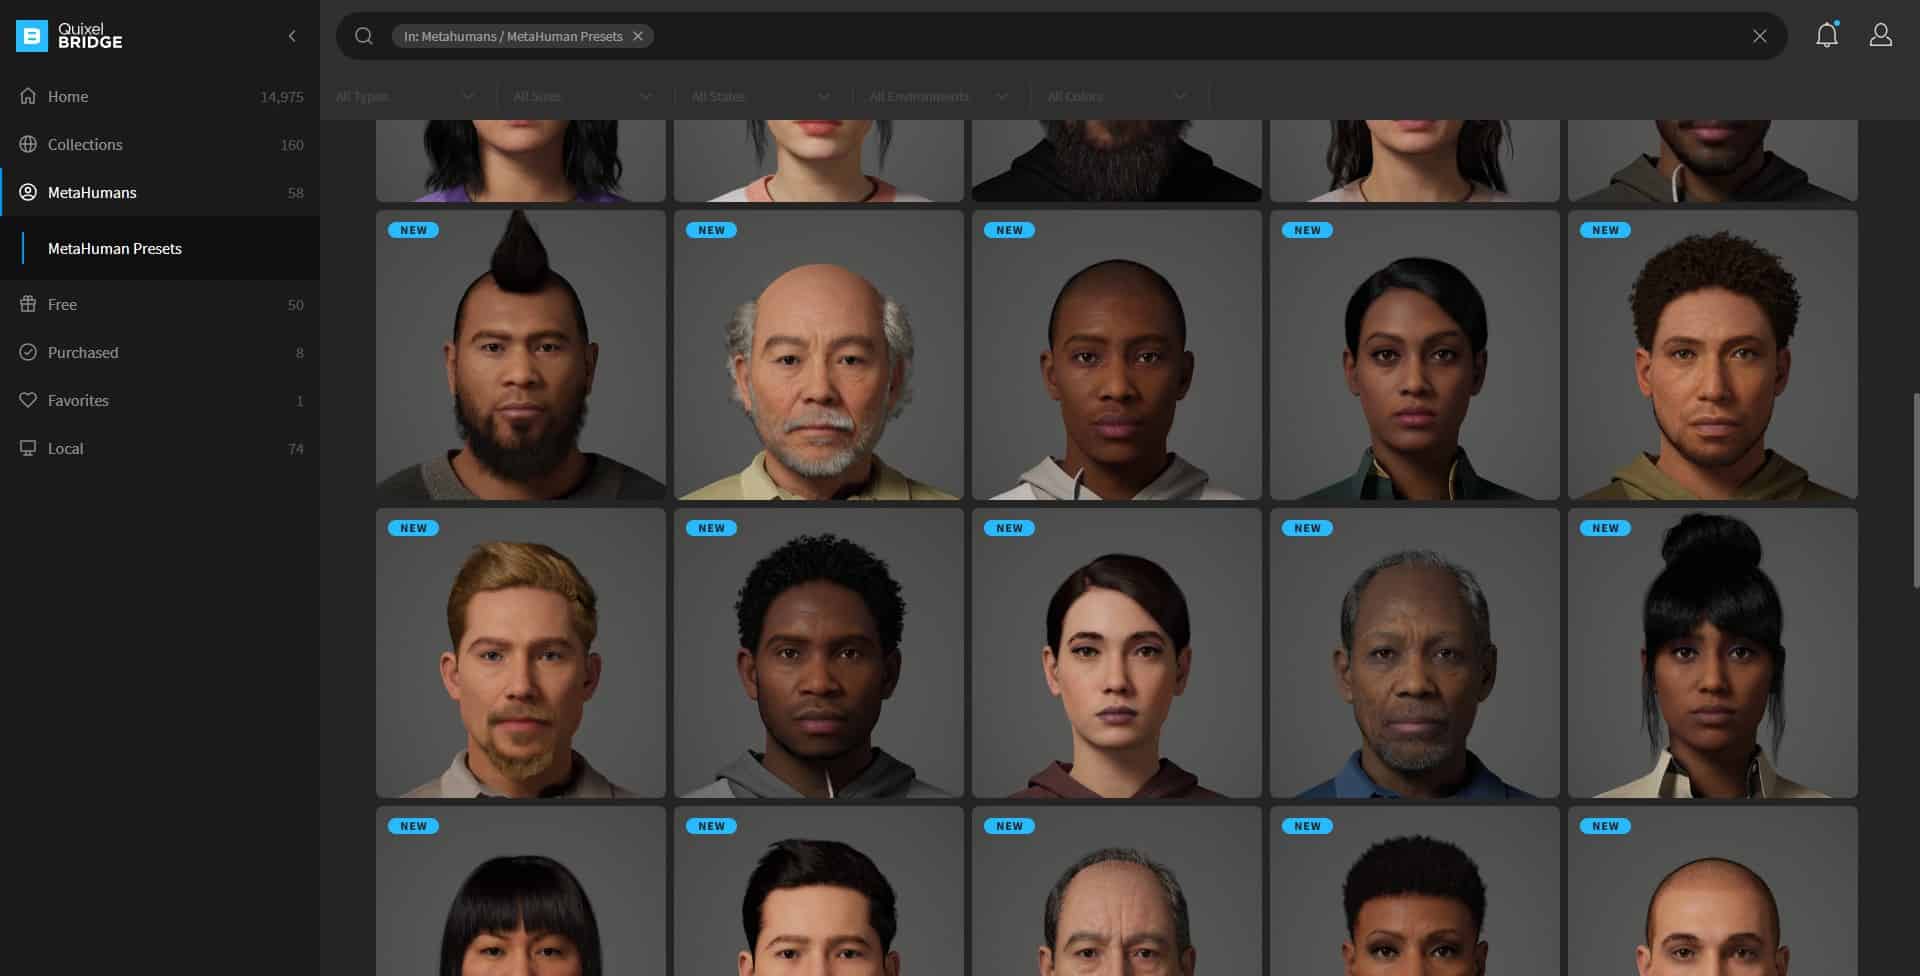Viewport: 1920px width, 976px height.
Task: Select MetaHumans in the sidebar
Action: point(160,192)
